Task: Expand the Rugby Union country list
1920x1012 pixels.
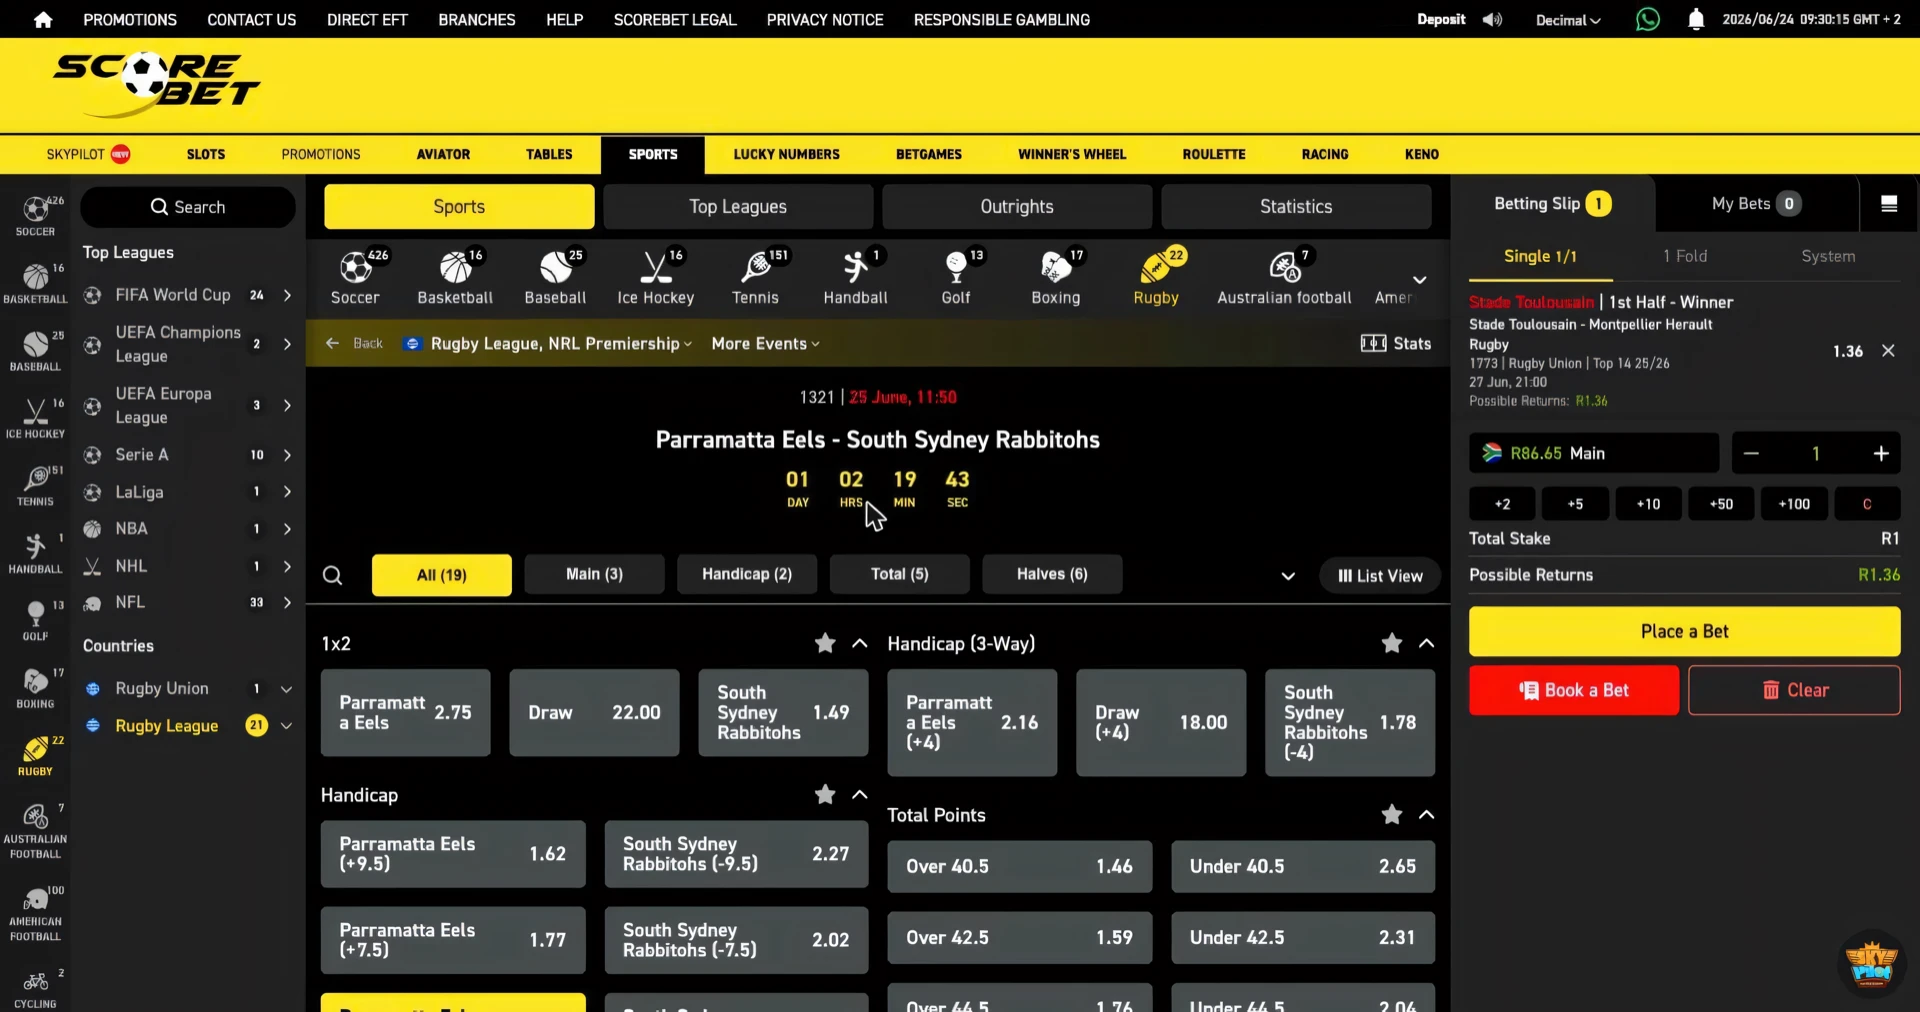Action: tap(286, 689)
